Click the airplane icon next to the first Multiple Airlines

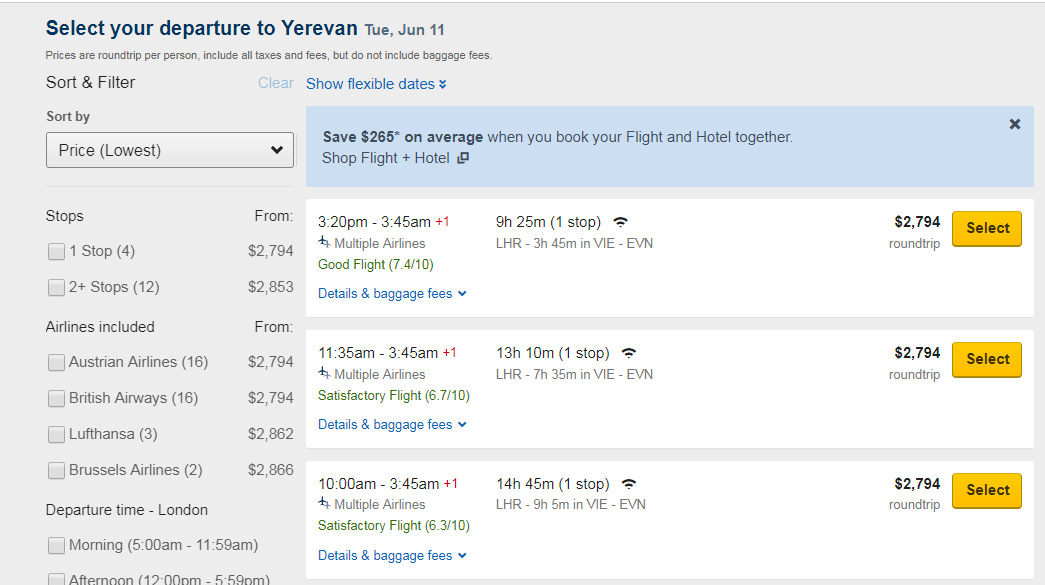[x=324, y=242]
